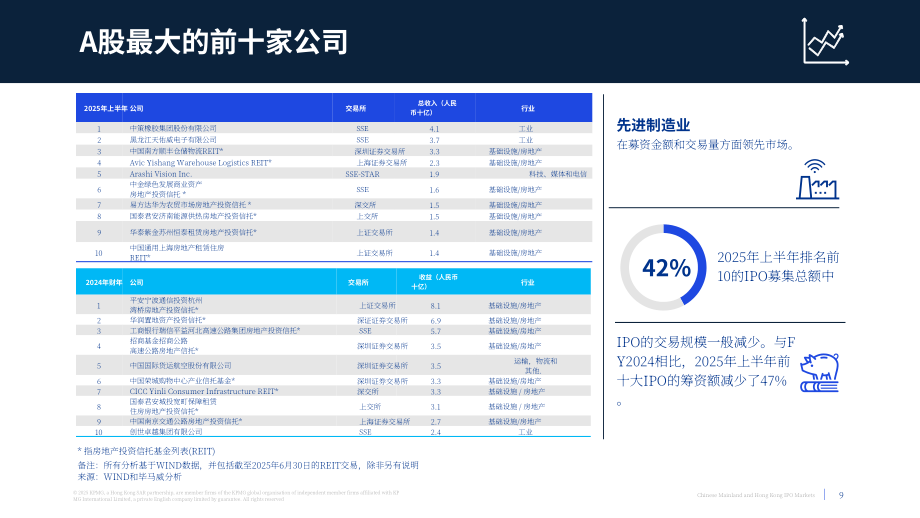The image size is (920, 518).
Task: Select the 招商基金招商公路 company entry
Action: [x=164, y=346]
